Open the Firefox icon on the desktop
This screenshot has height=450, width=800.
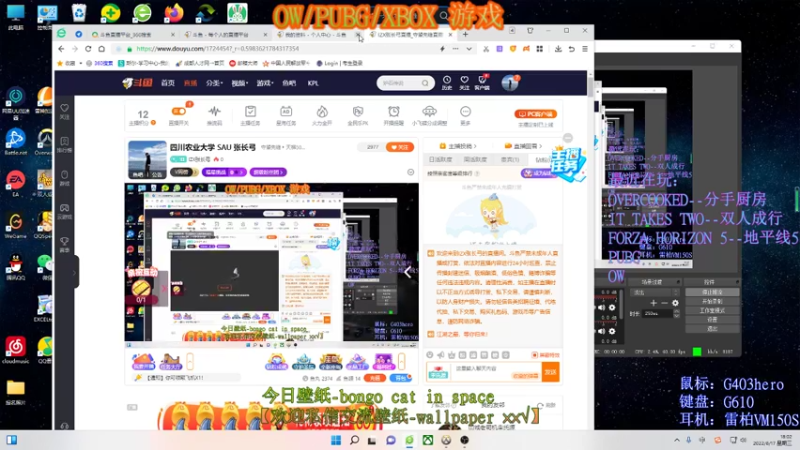(173, 13)
